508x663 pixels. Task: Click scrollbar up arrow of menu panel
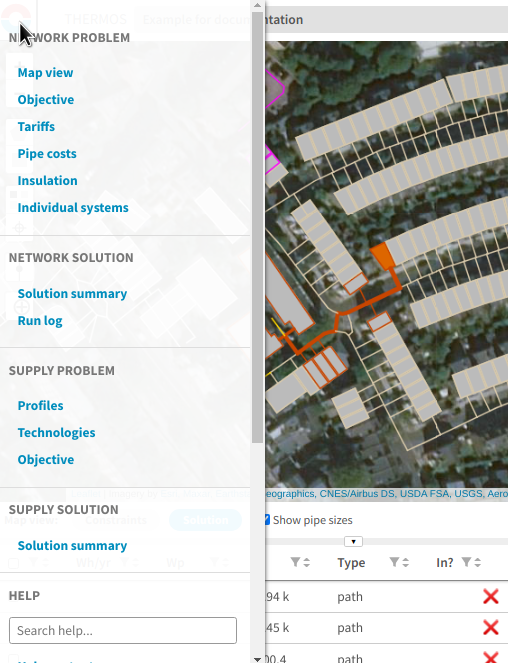pyautogui.click(x=258, y=5)
